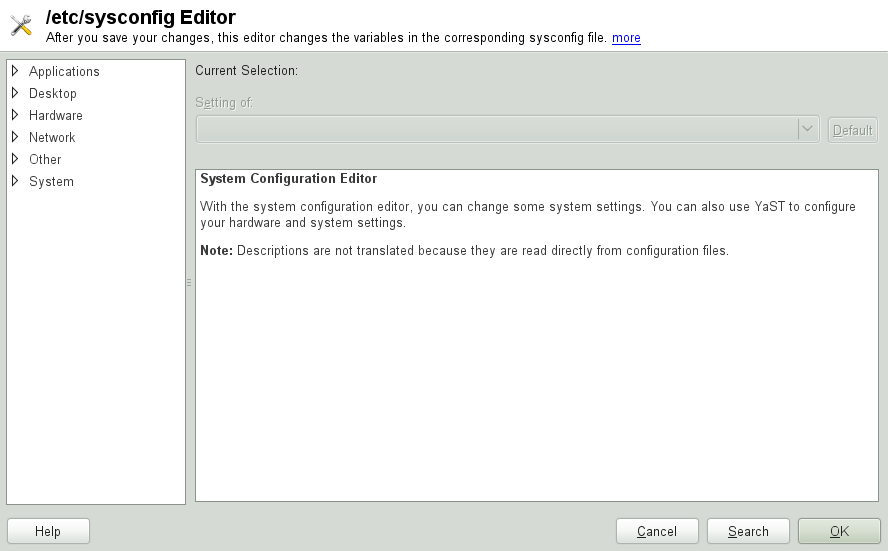Select the Other category label
The image size is (888, 551).
(45, 160)
